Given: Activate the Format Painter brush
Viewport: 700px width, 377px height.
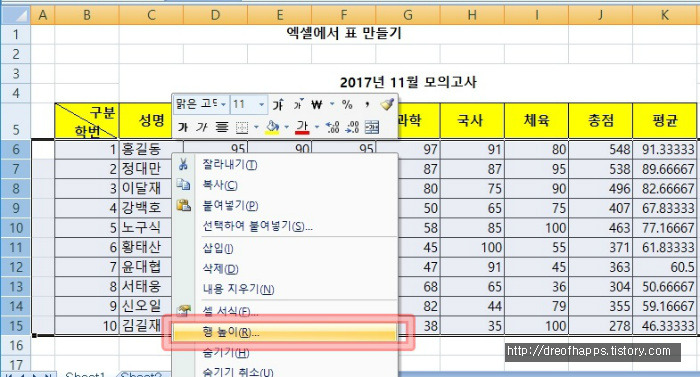Looking at the screenshot, I should [387, 105].
